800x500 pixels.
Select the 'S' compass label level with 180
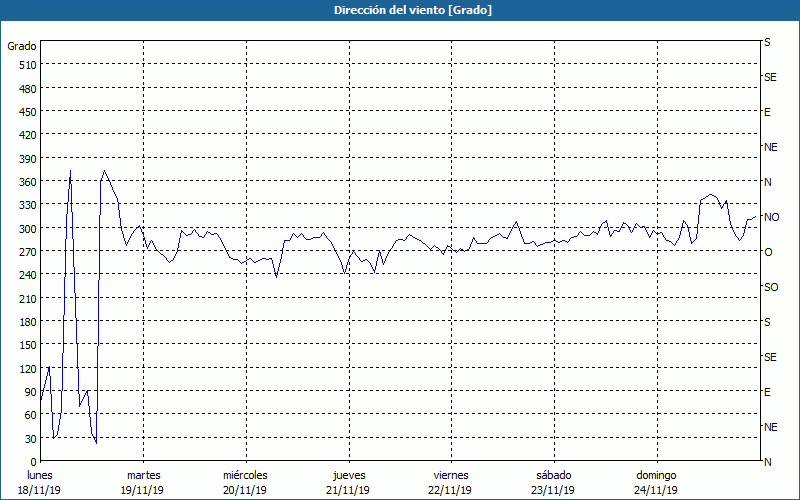point(767,322)
